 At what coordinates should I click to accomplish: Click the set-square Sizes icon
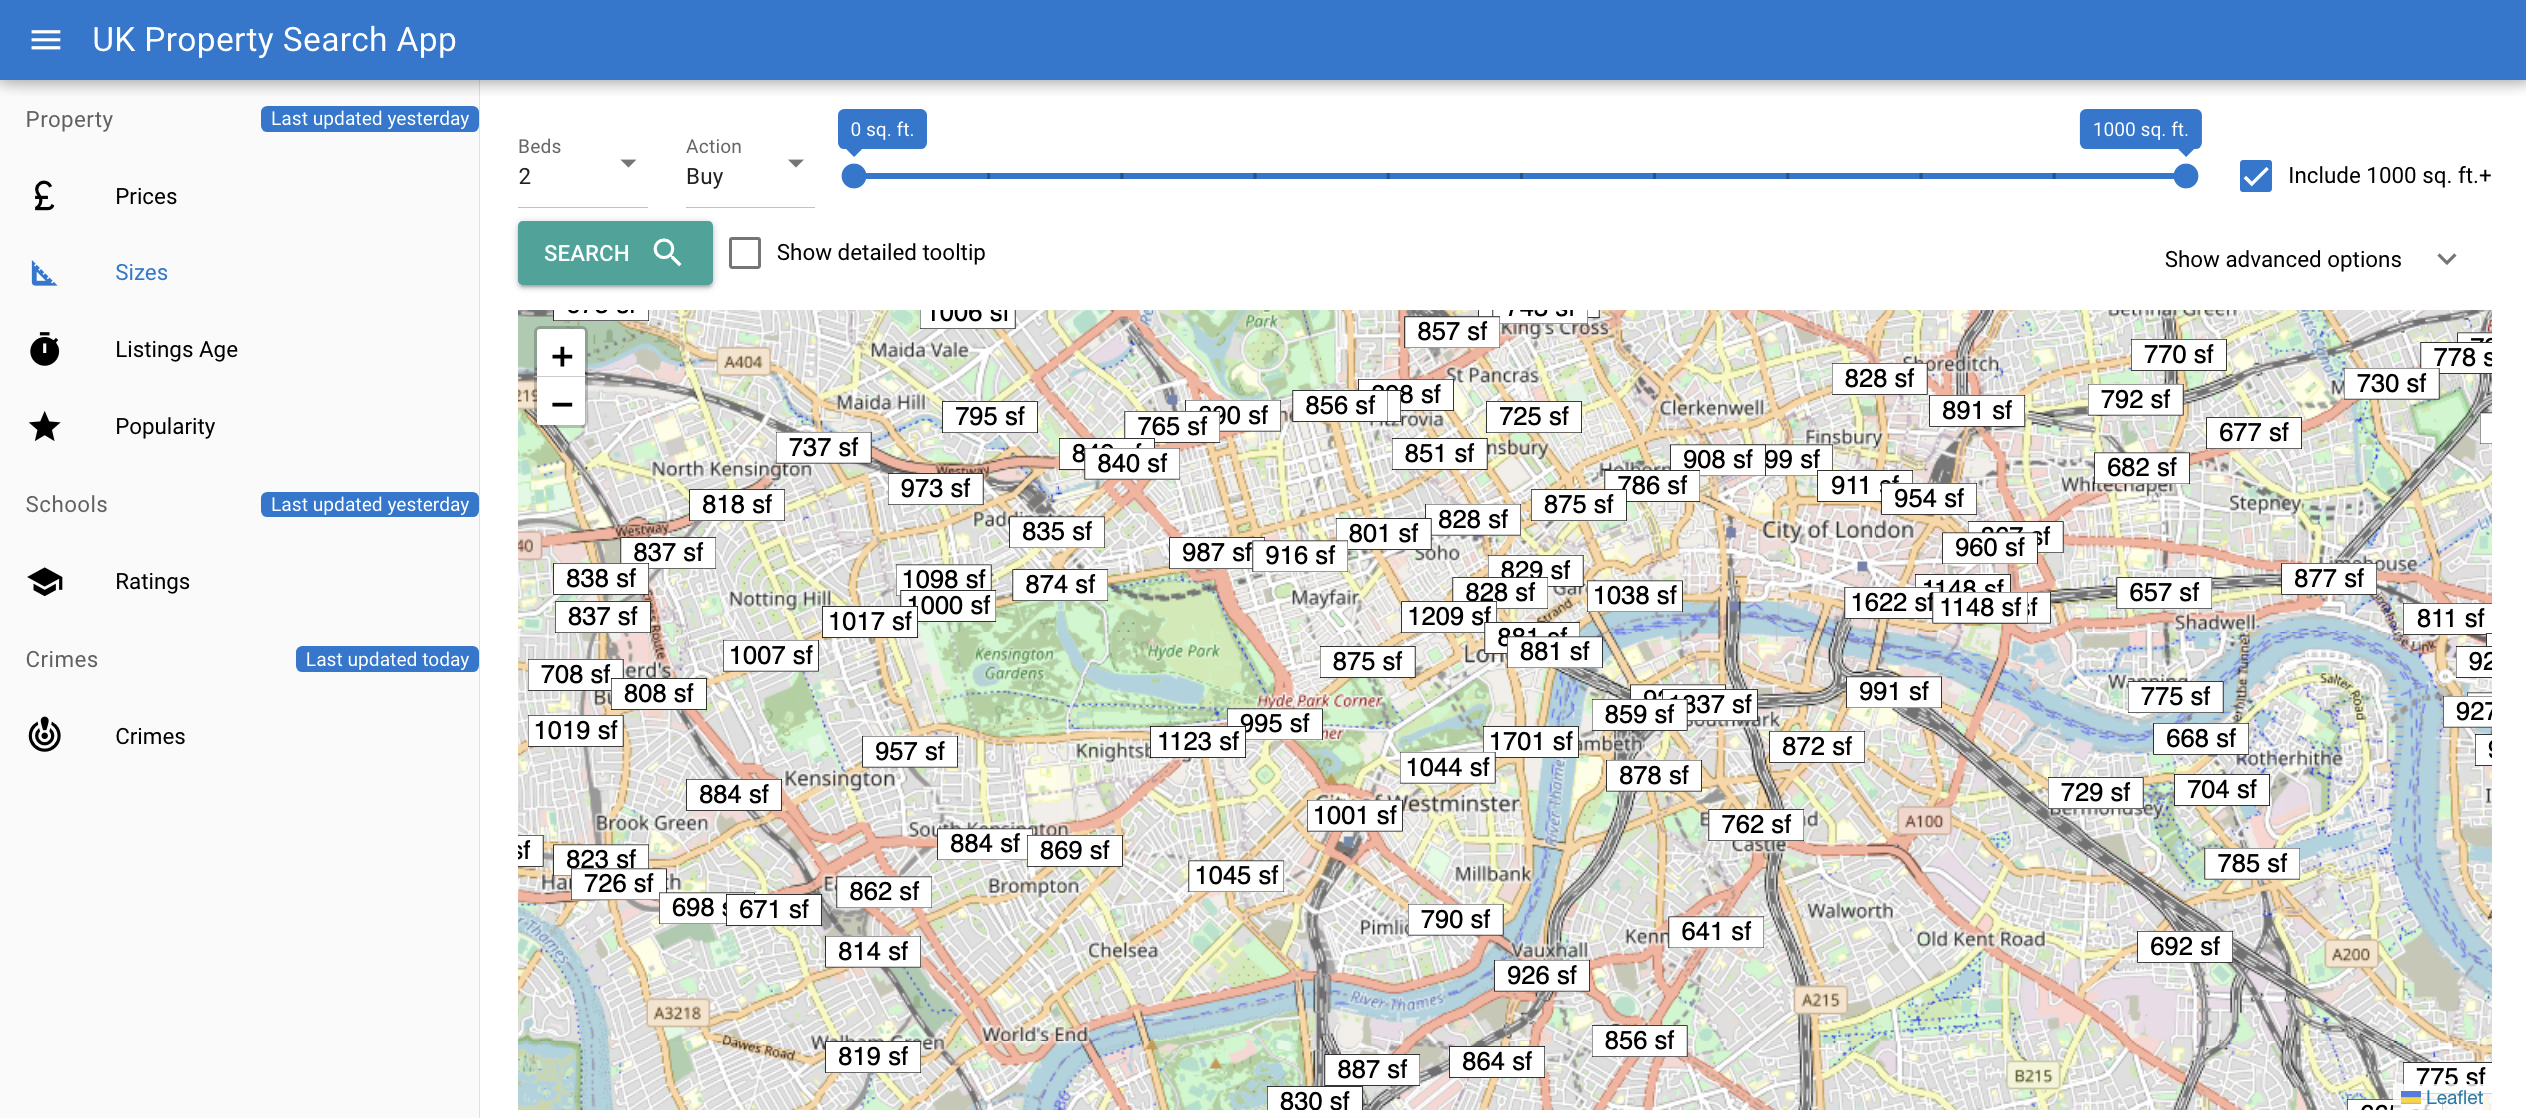coord(44,273)
